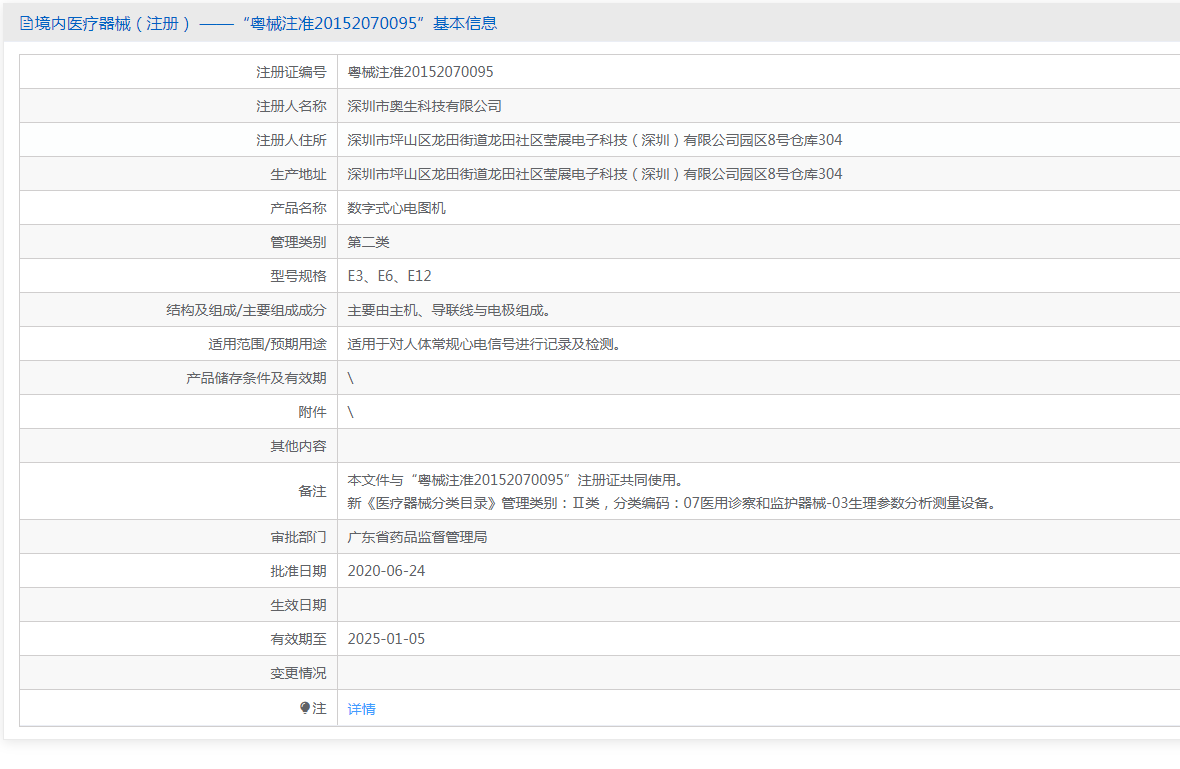
Task: Click the 注册人住所 address value
Action: pos(595,140)
